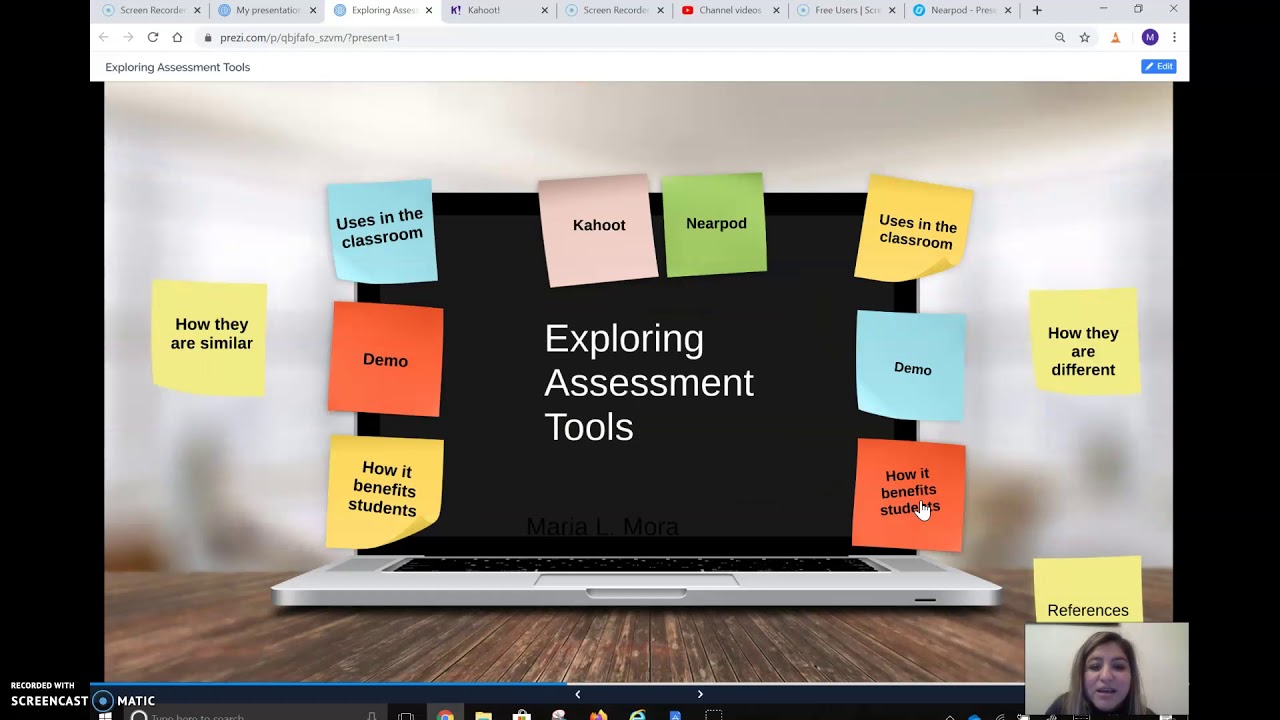
Task: Switch to the My presentations tab
Action: click(267, 10)
